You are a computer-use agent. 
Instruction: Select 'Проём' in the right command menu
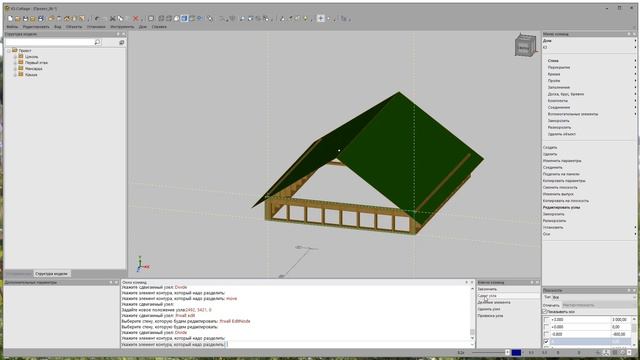point(554,81)
